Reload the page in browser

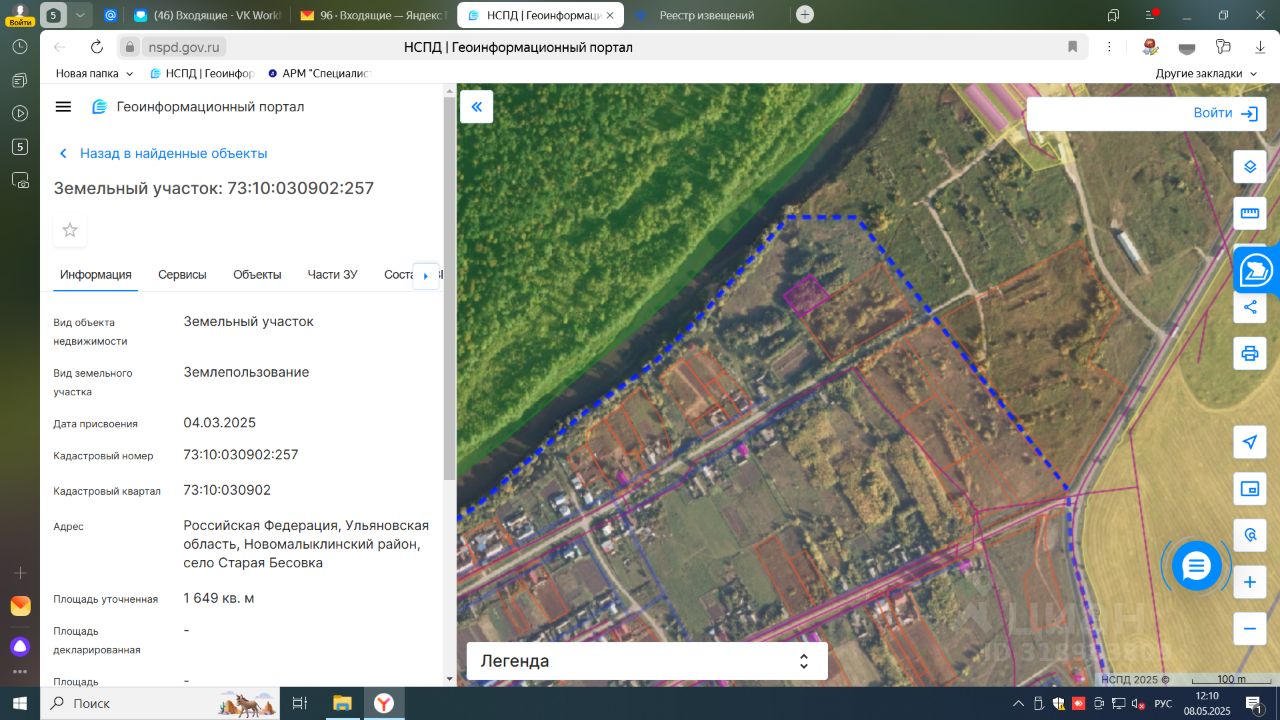(x=97, y=47)
